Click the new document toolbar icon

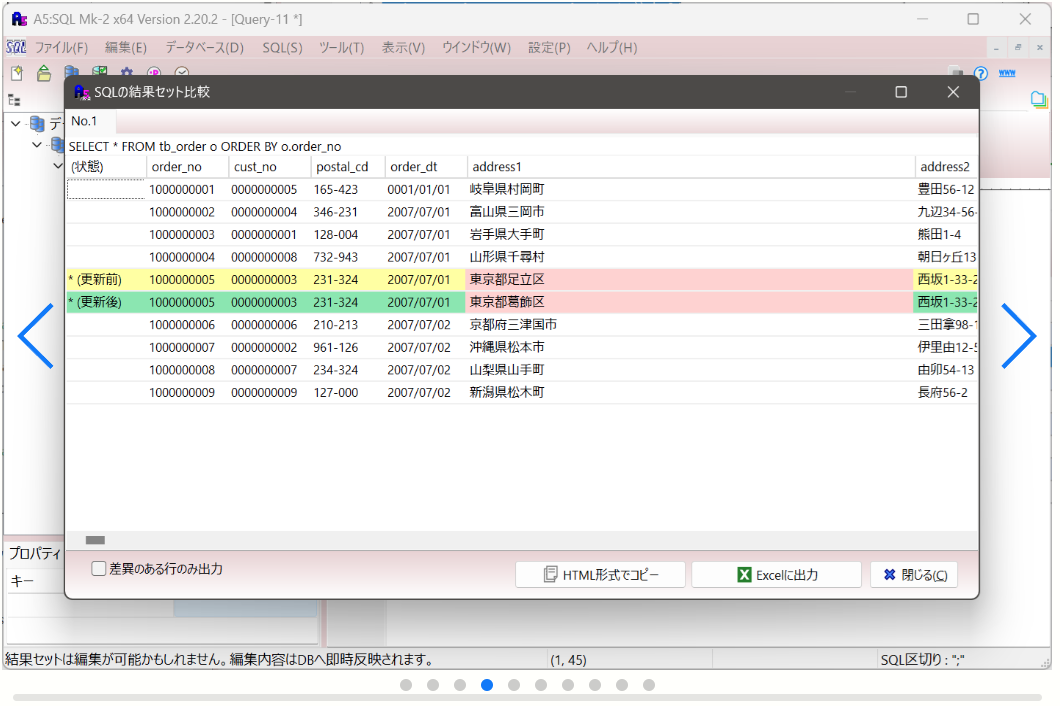click(17, 73)
